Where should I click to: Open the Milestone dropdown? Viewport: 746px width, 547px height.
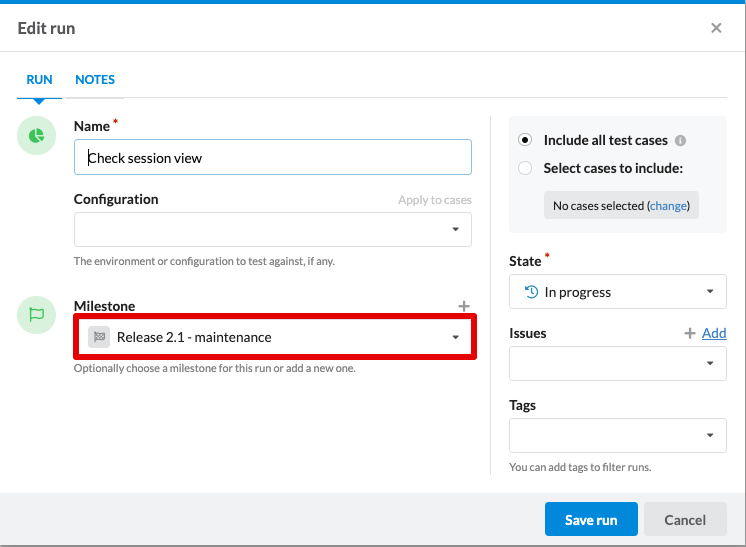pos(274,337)
